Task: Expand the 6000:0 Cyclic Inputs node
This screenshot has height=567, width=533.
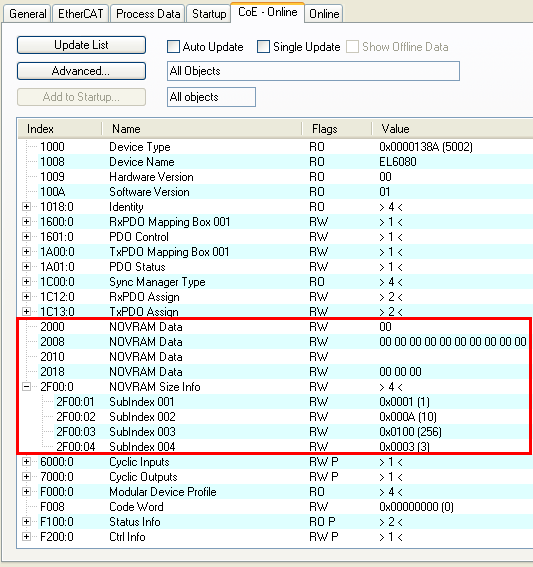Action: click(26, 462)
